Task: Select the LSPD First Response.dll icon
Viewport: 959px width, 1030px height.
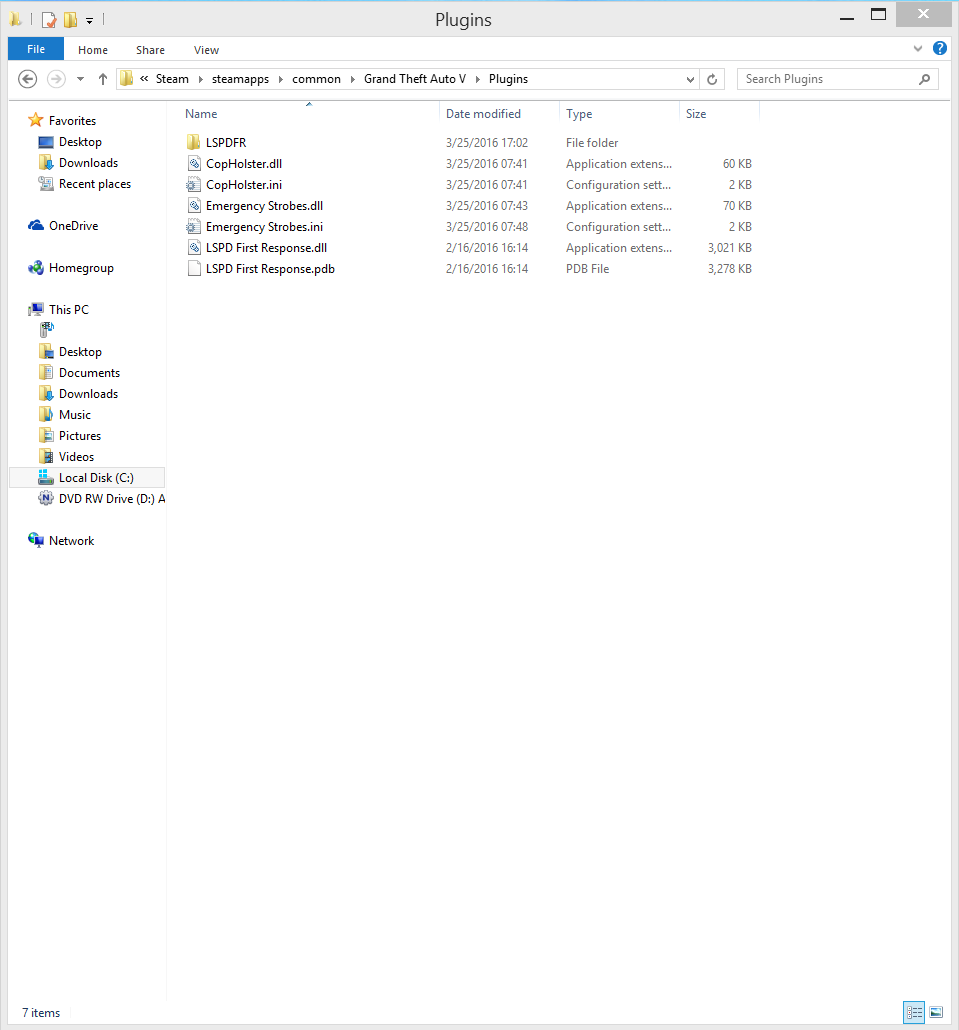Action: coord(194,248)
